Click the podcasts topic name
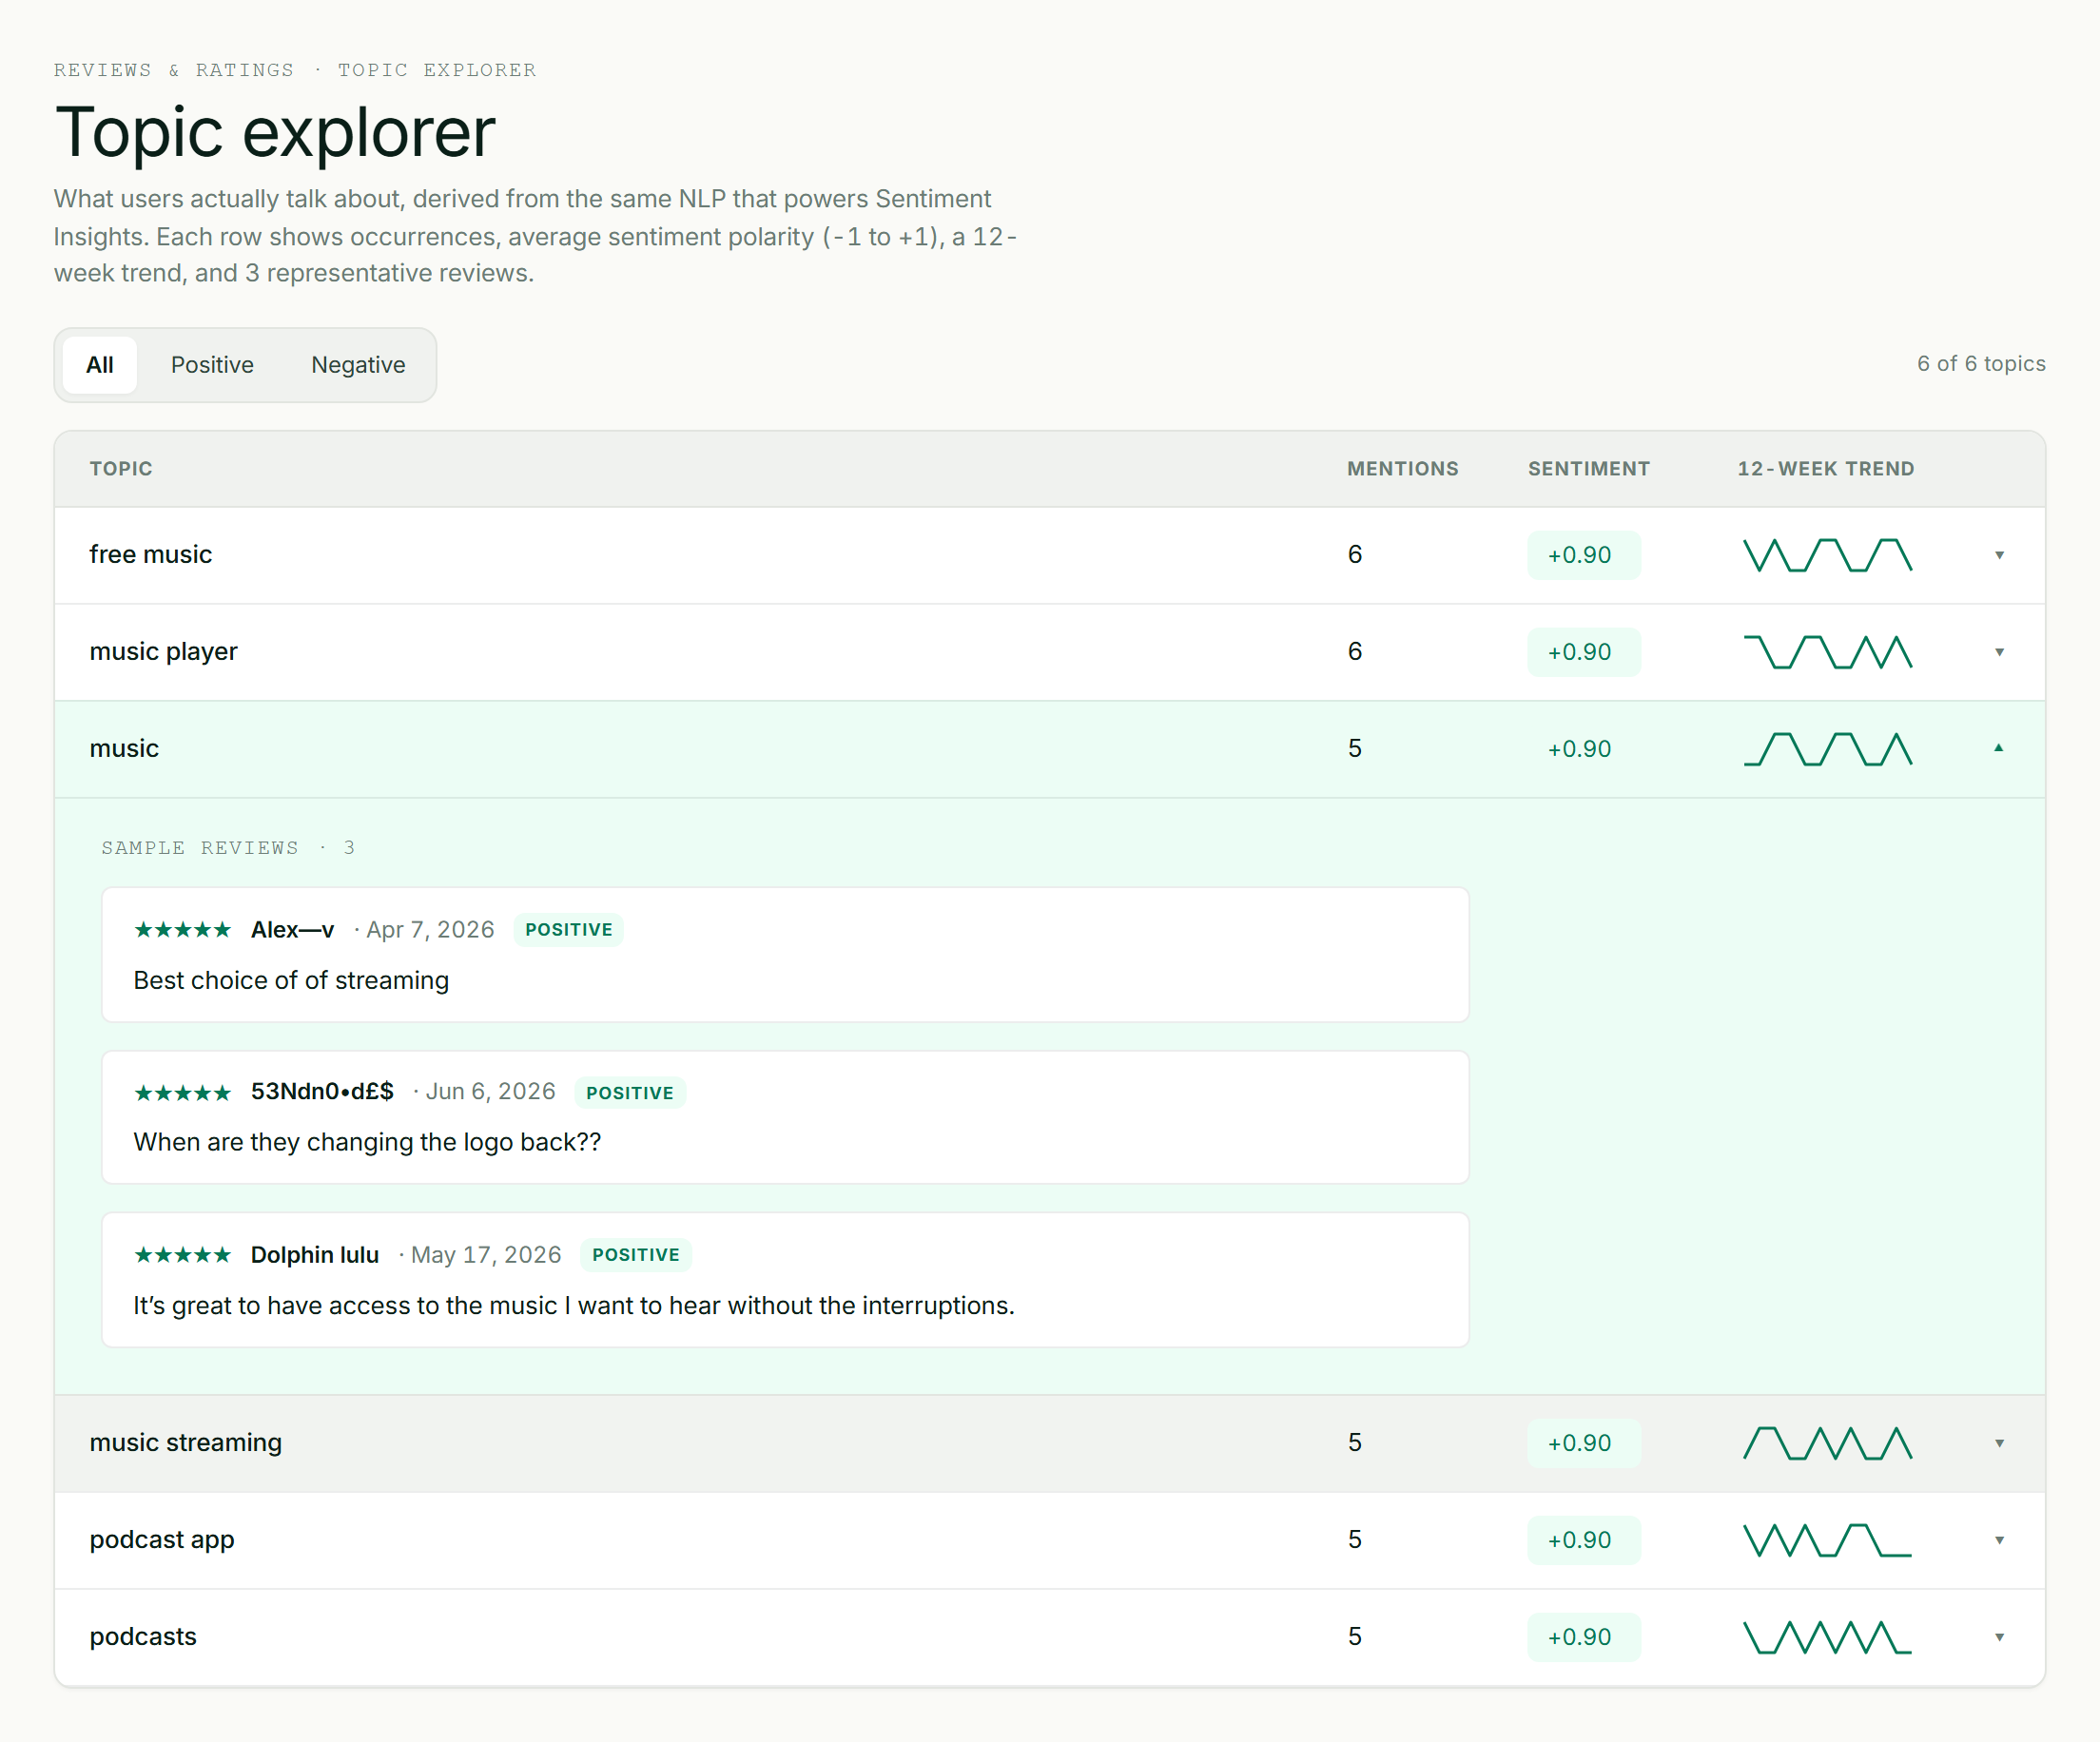This screenshot has height=1742, width=2100. [143, 1636]
